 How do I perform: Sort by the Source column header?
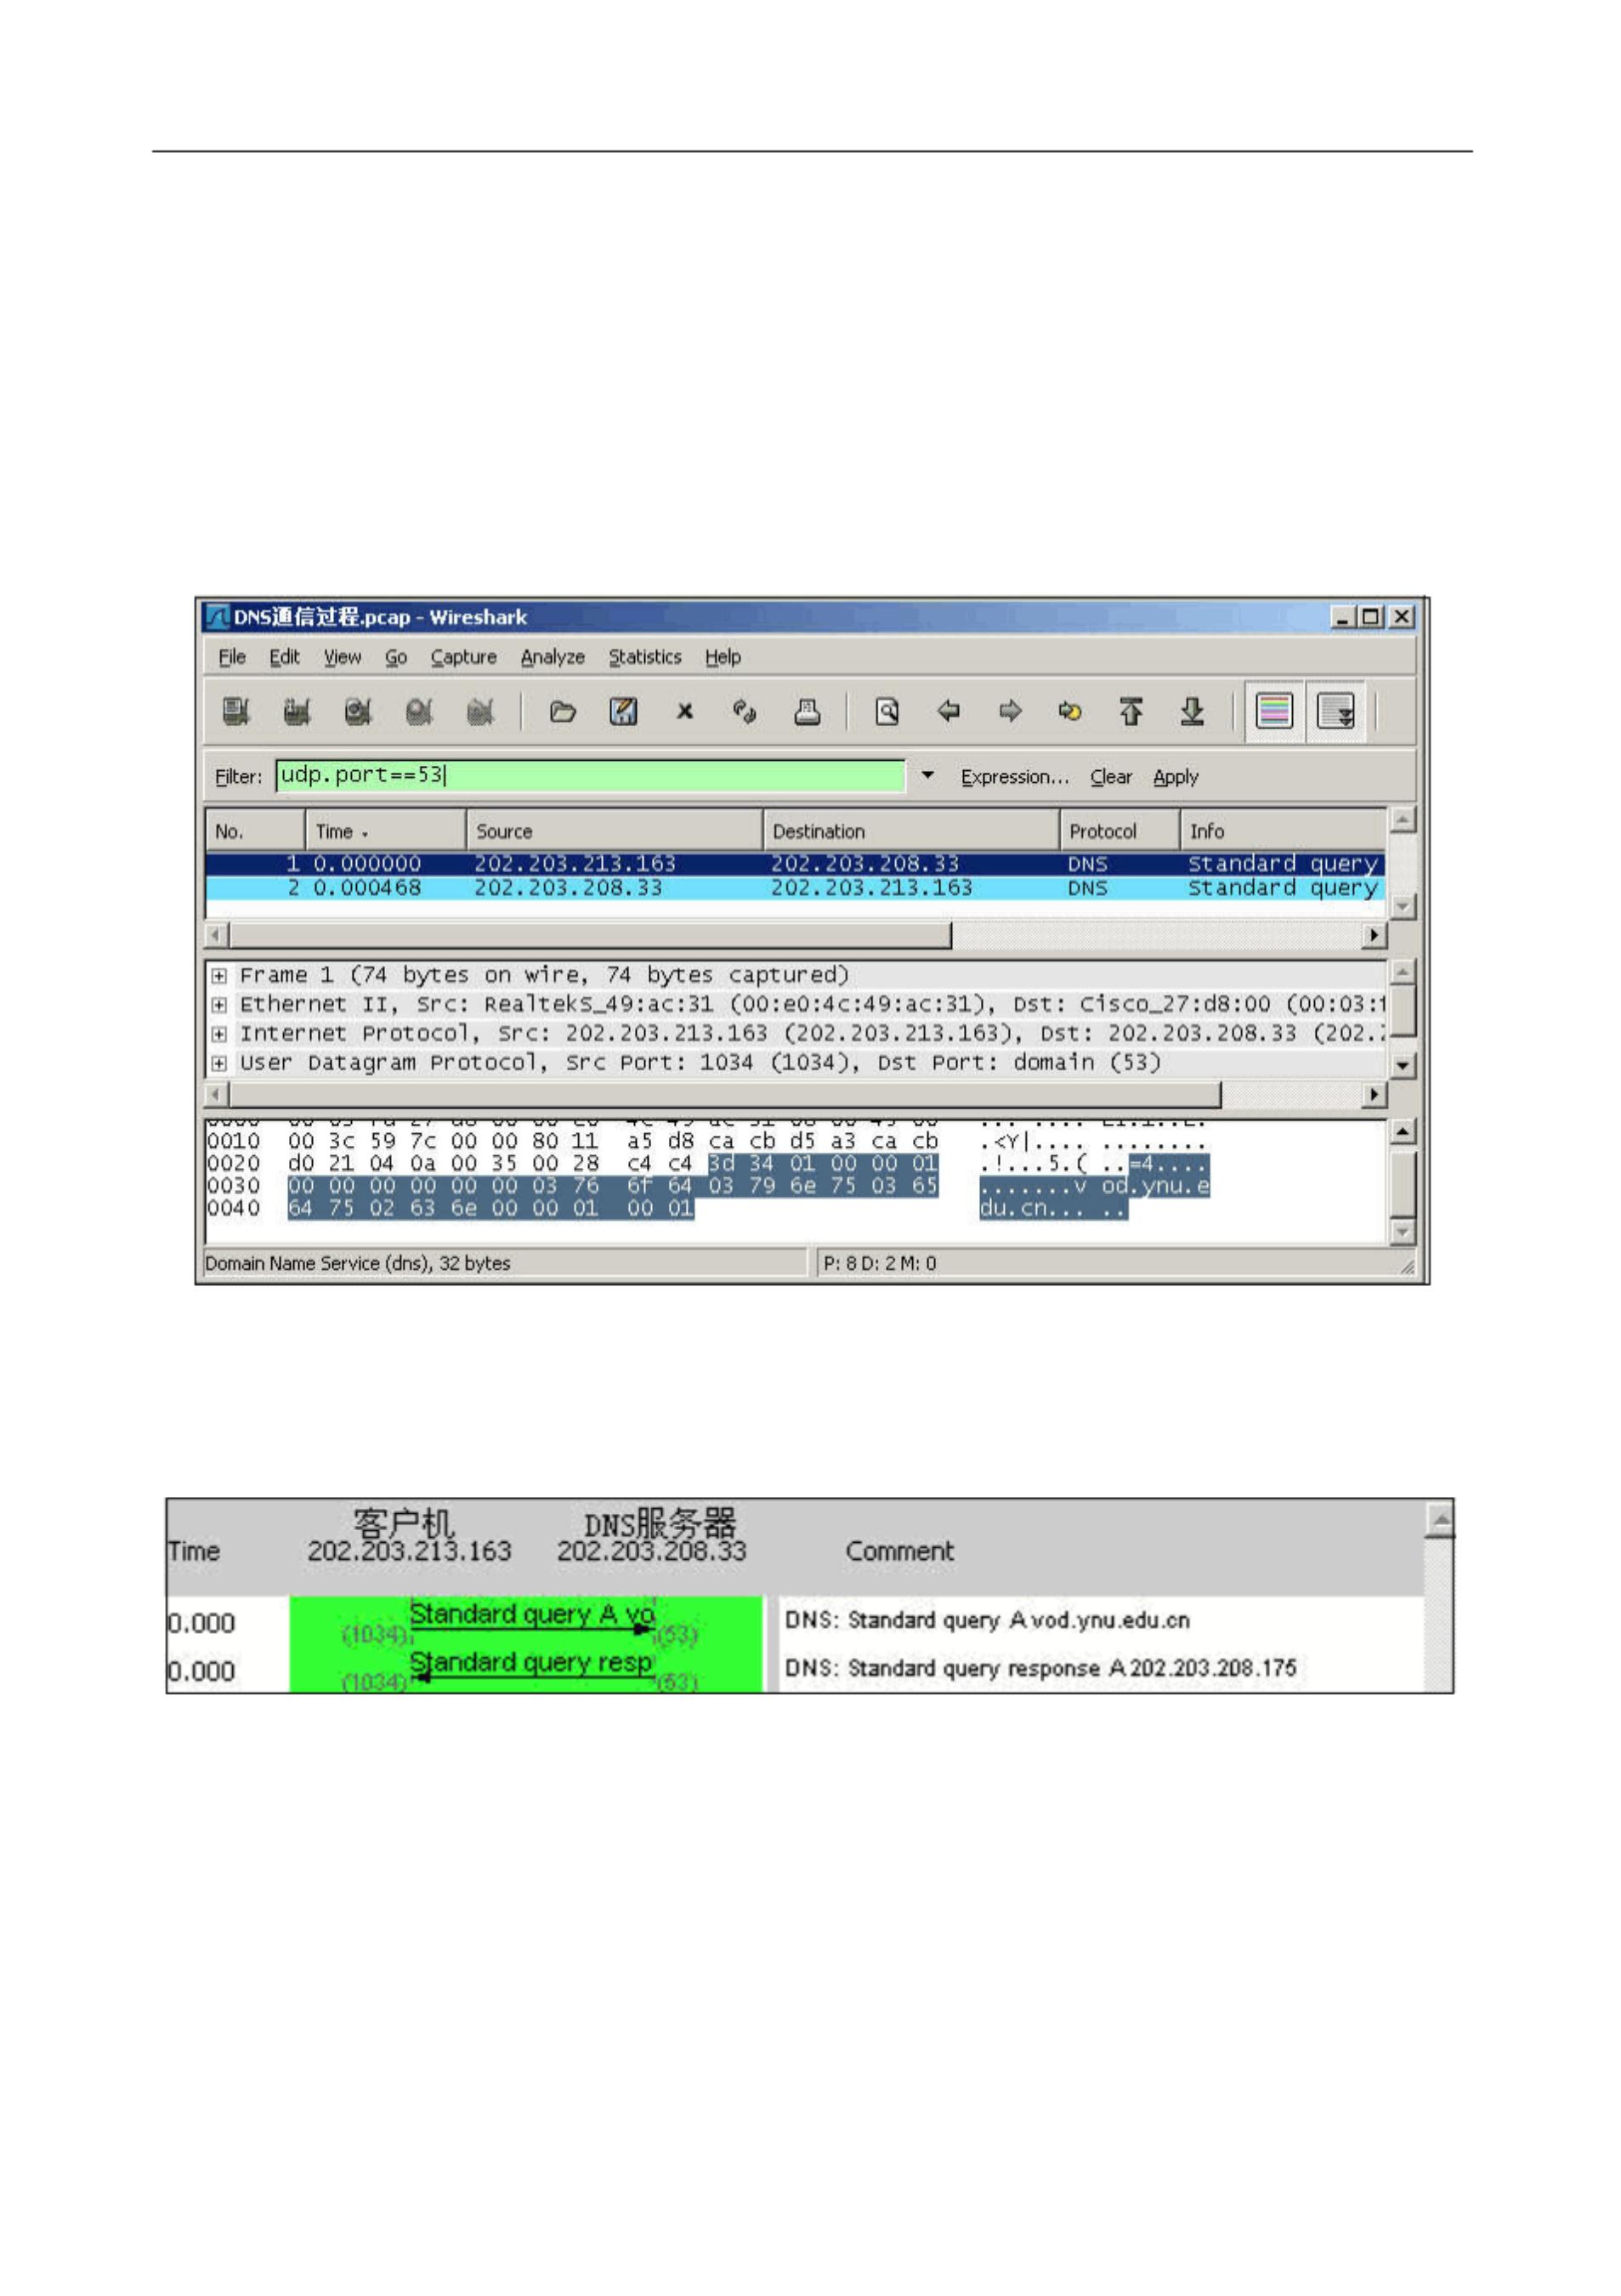coord(615,831)
